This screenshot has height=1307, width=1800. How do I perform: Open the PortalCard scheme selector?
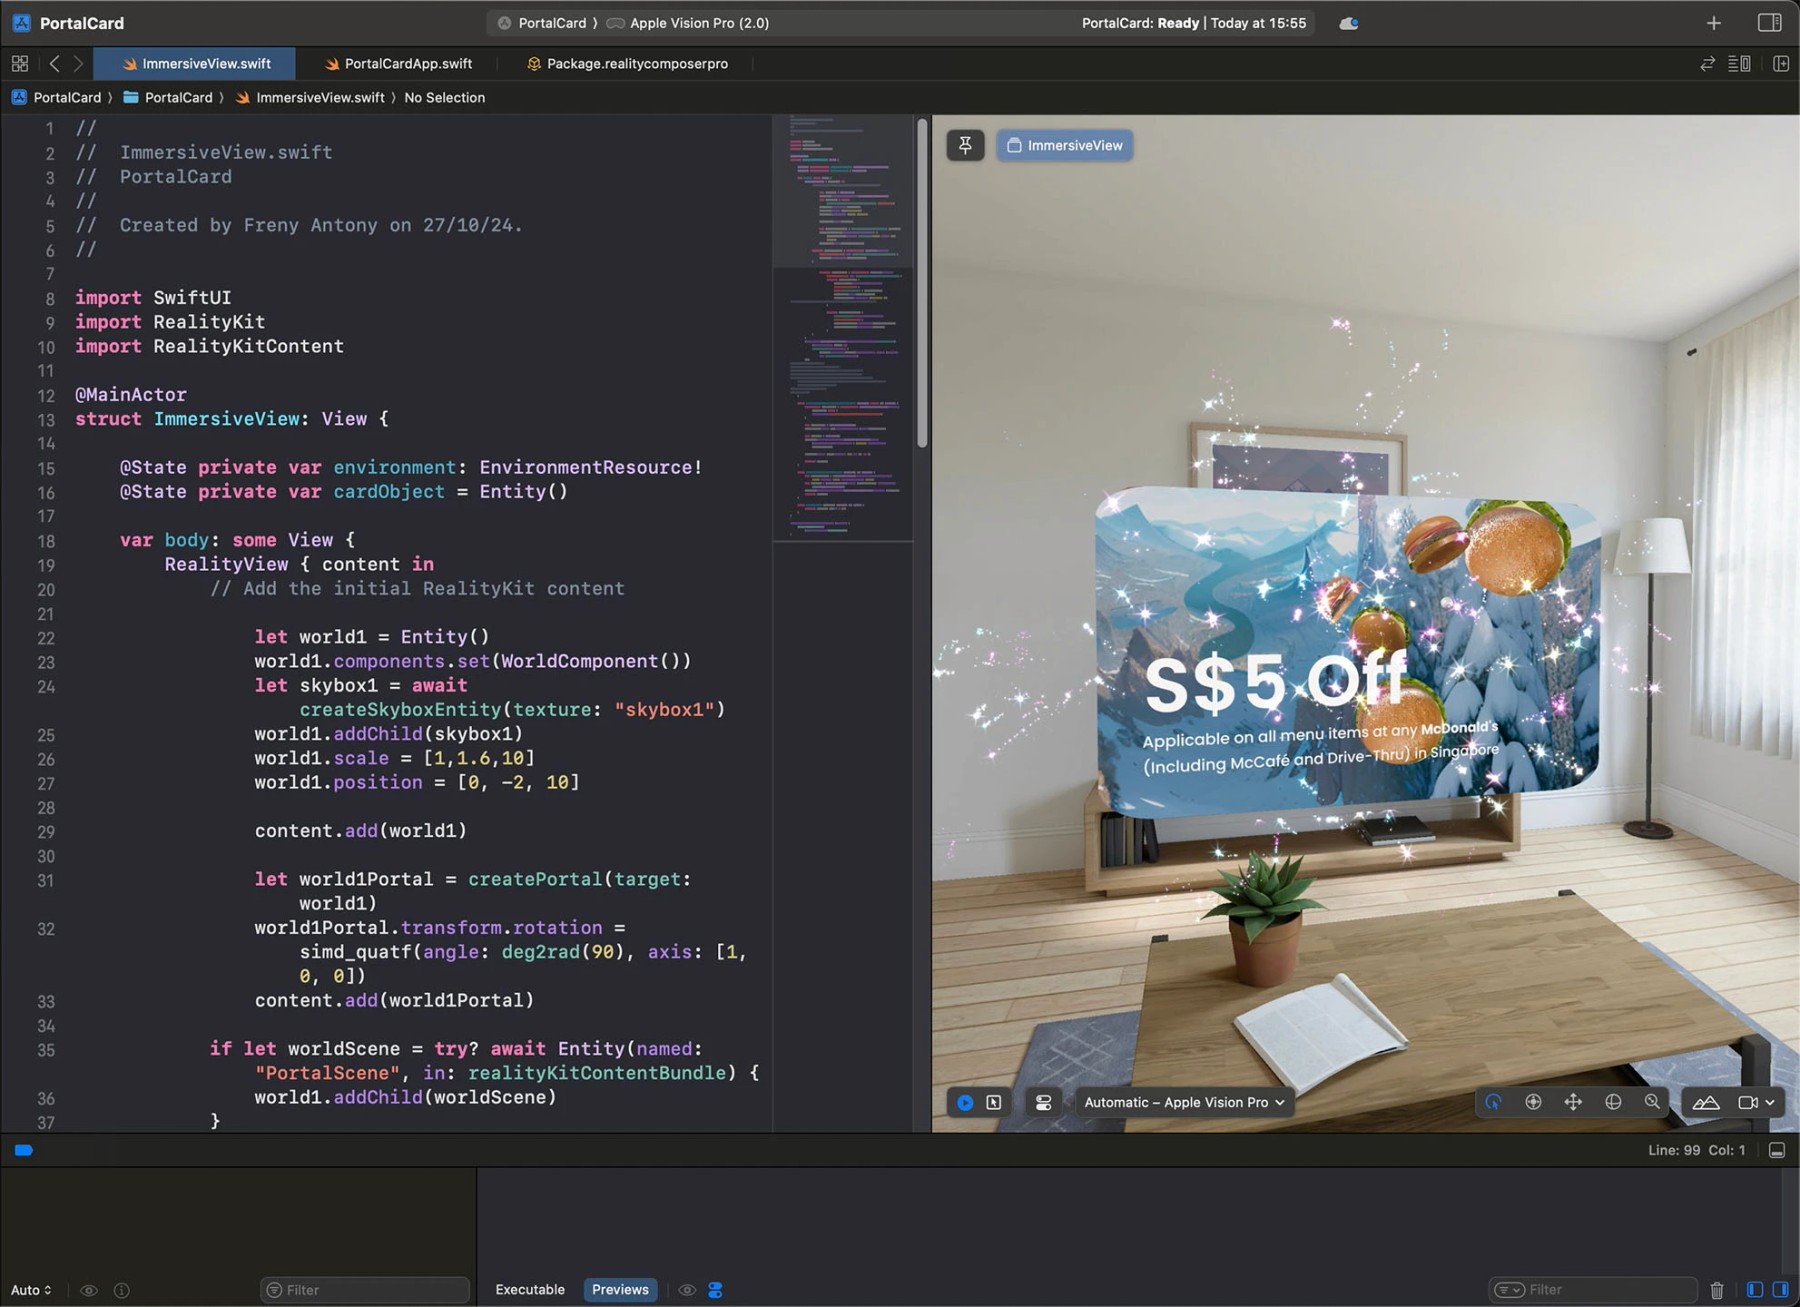(542, 23)
